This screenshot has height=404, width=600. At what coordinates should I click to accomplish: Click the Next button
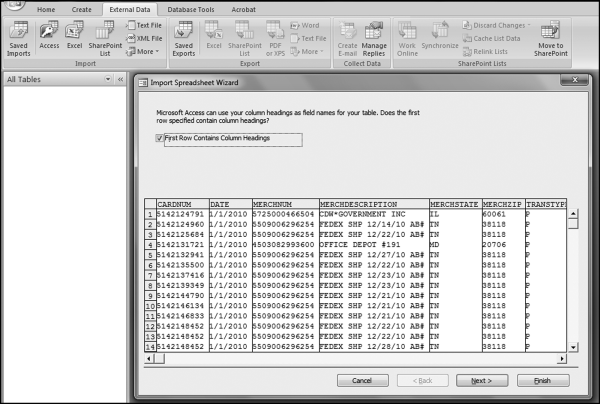(482, 381)
